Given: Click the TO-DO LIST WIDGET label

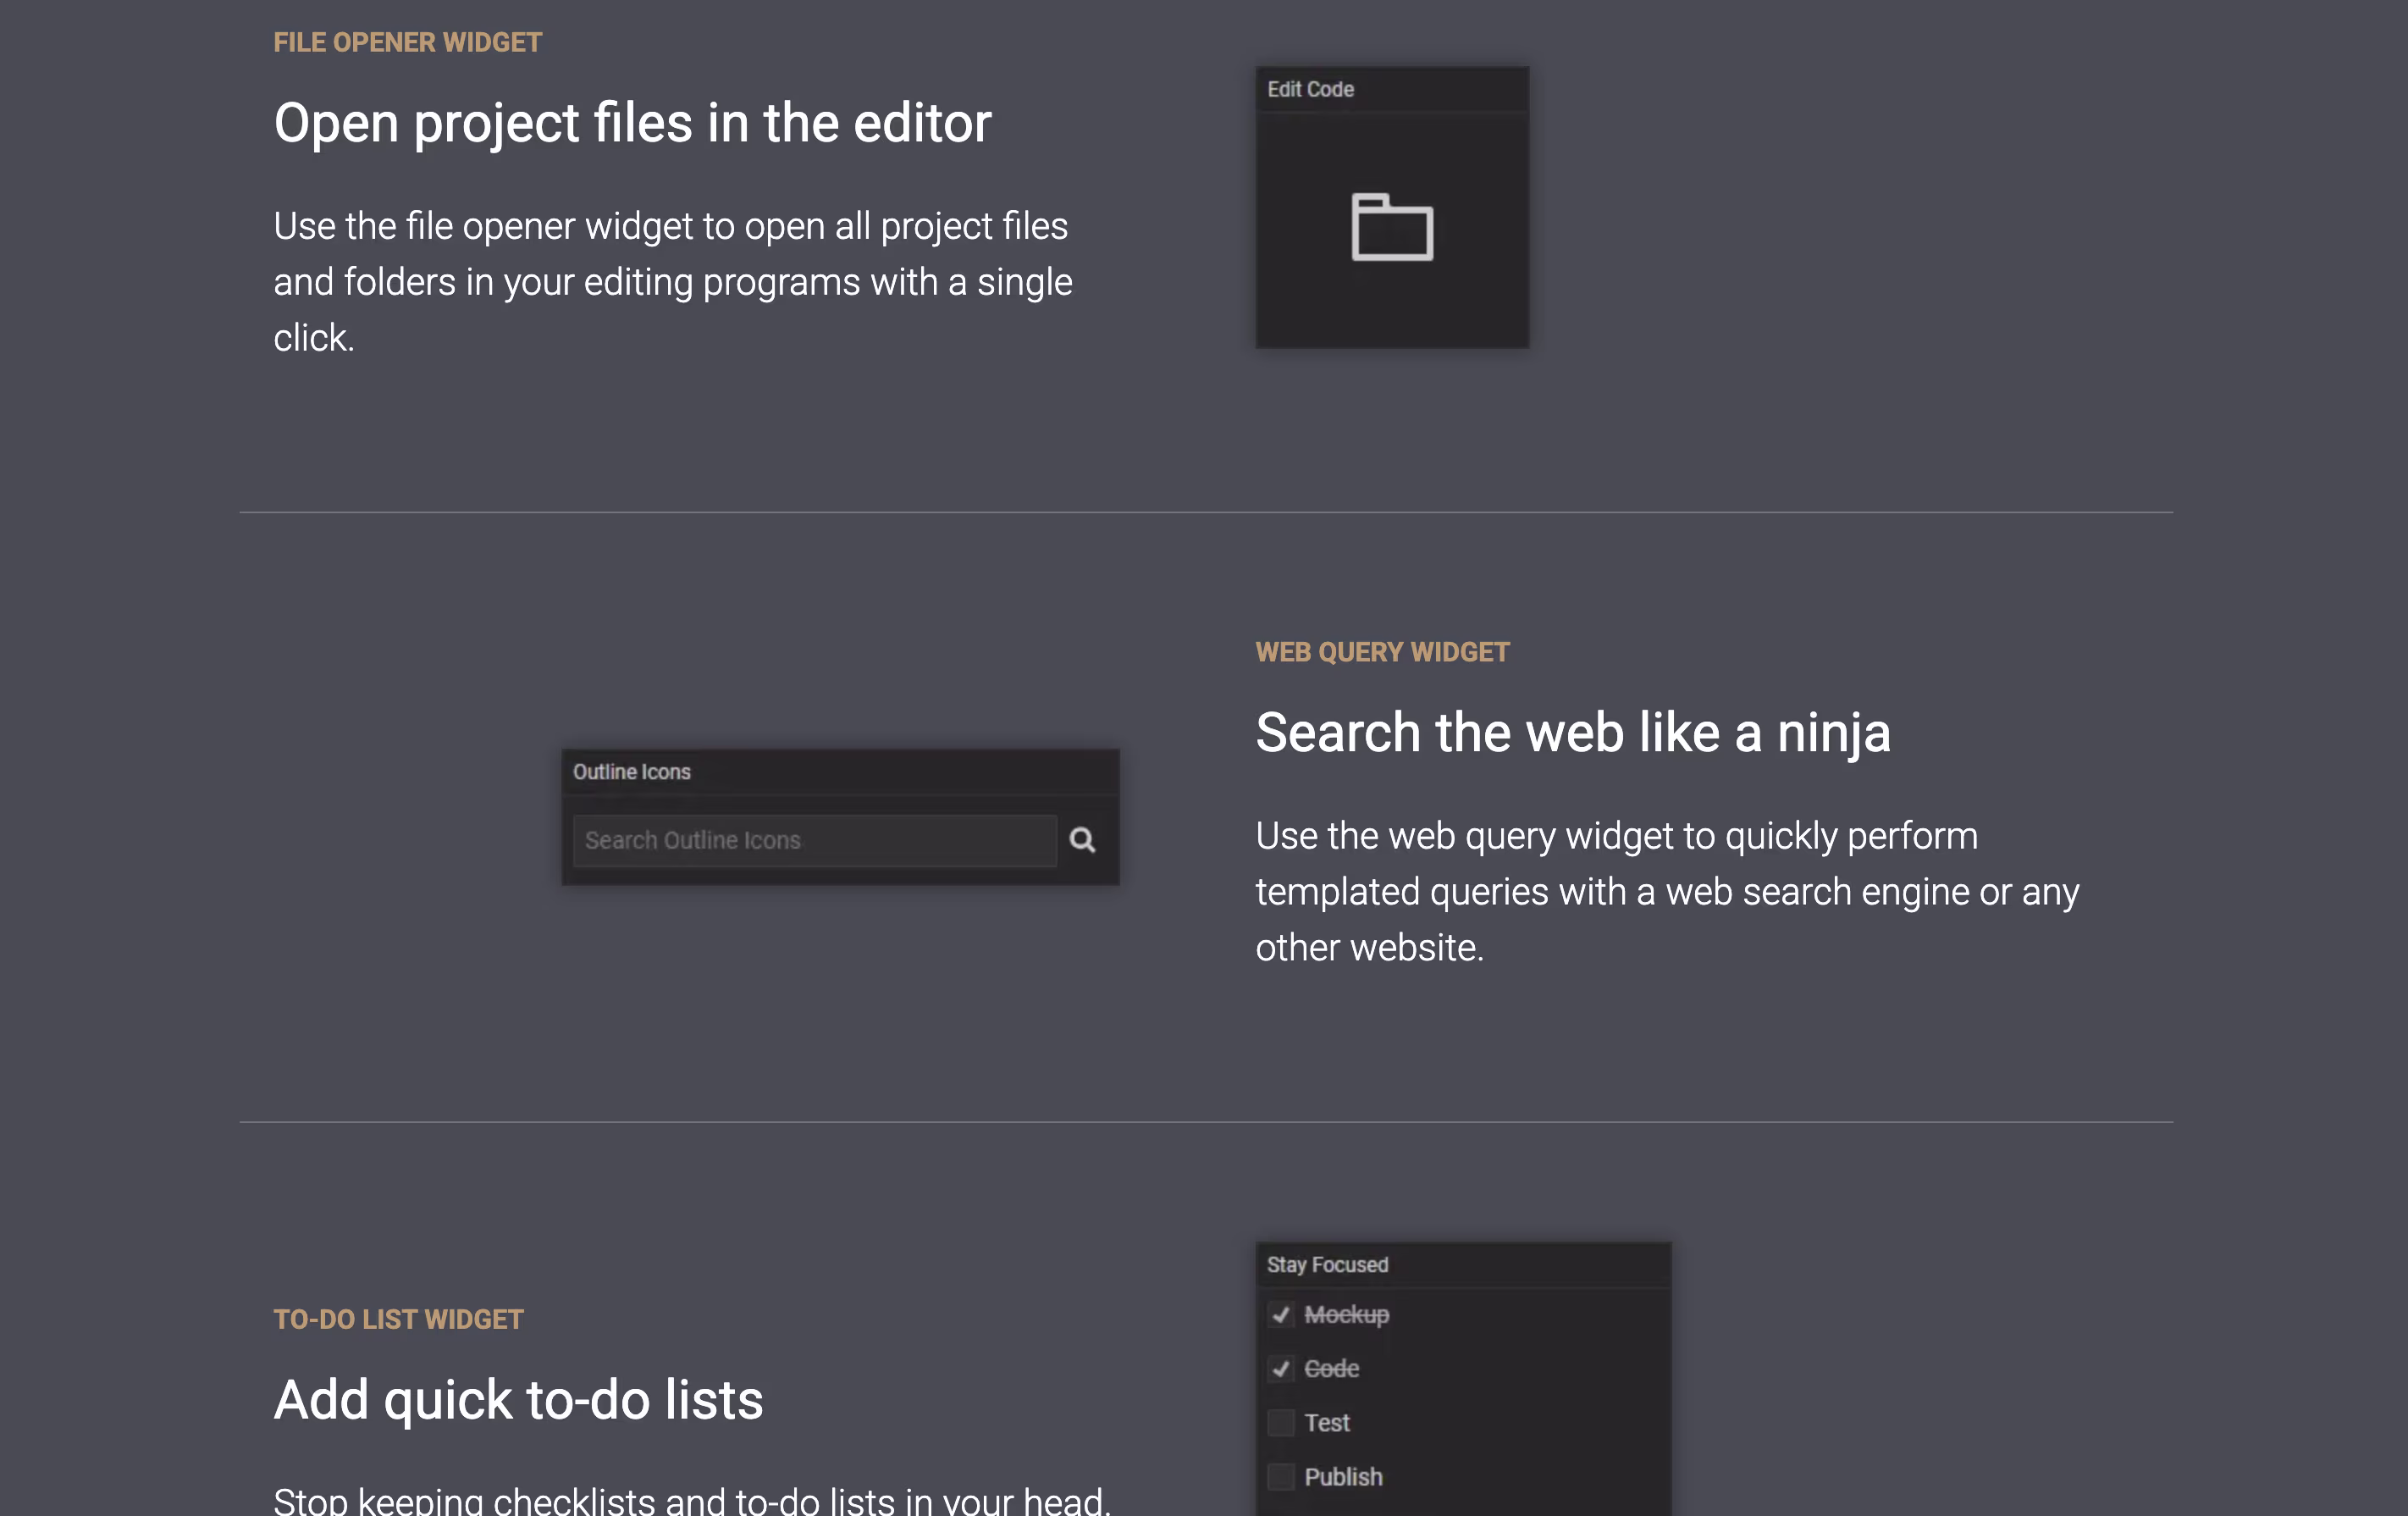Looking at the screenshot, I should pyautogui.click(x=398, y=1319).
